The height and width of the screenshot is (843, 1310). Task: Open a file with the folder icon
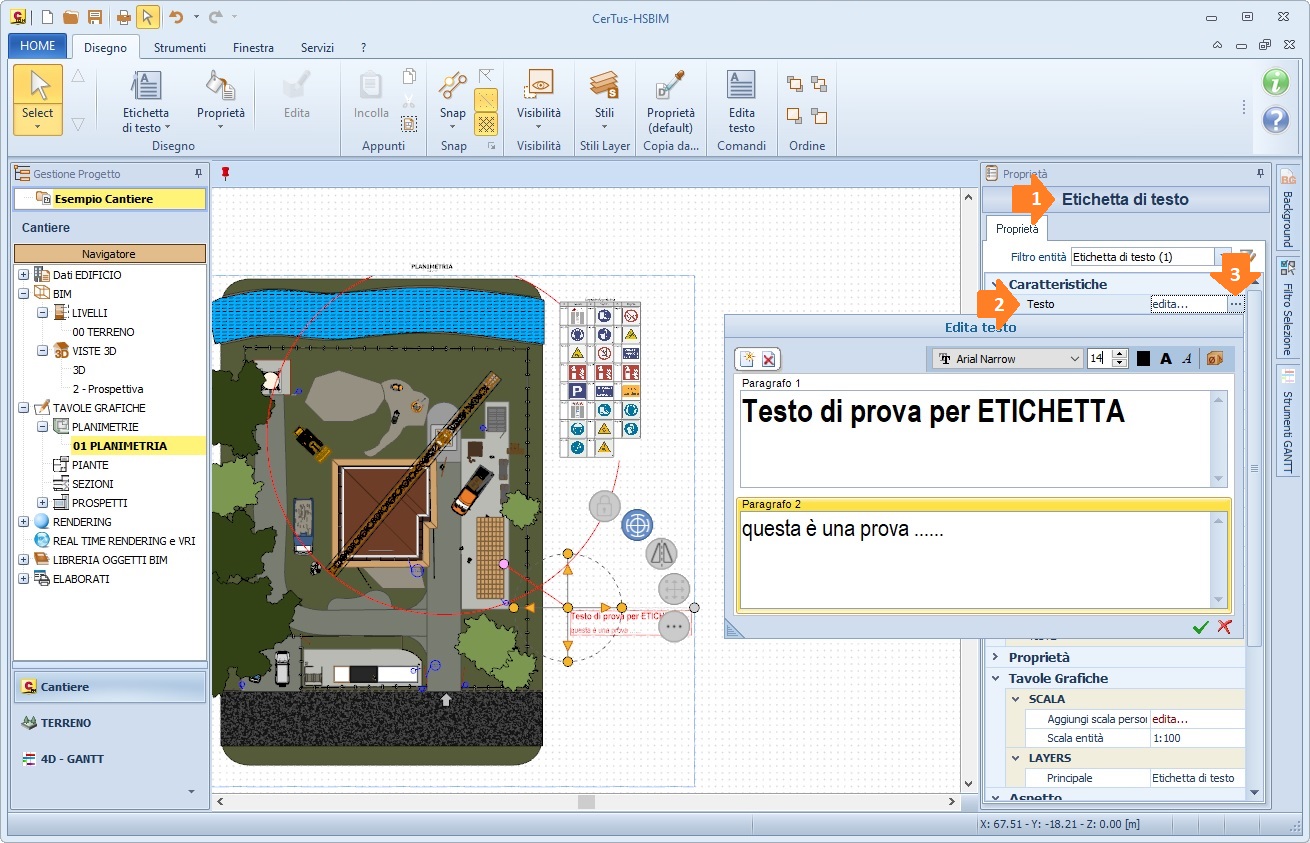pyautogui.click(x=70, y=17)
